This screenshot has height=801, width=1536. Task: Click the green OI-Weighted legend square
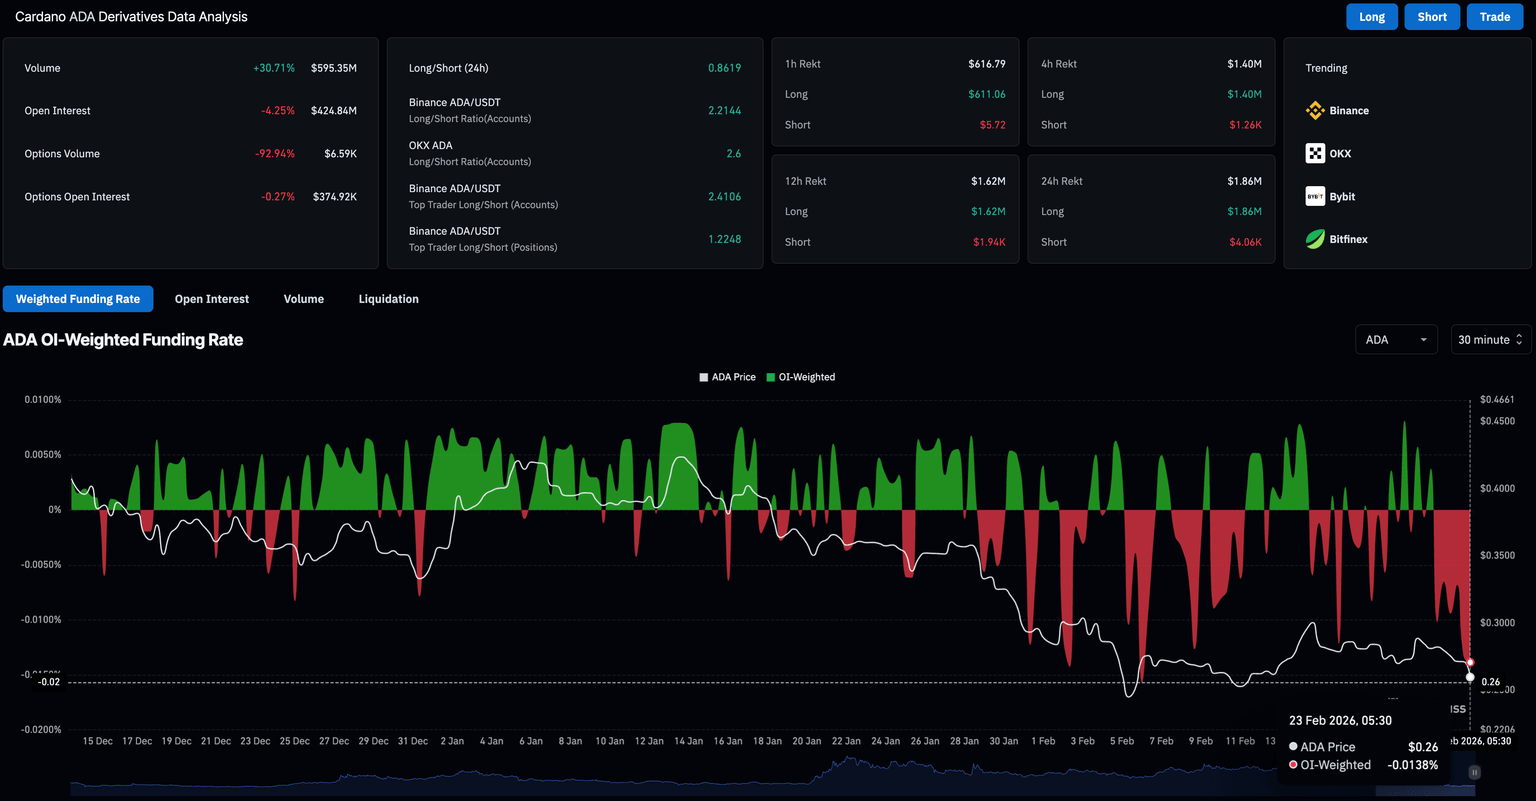(x=771, y=378)
